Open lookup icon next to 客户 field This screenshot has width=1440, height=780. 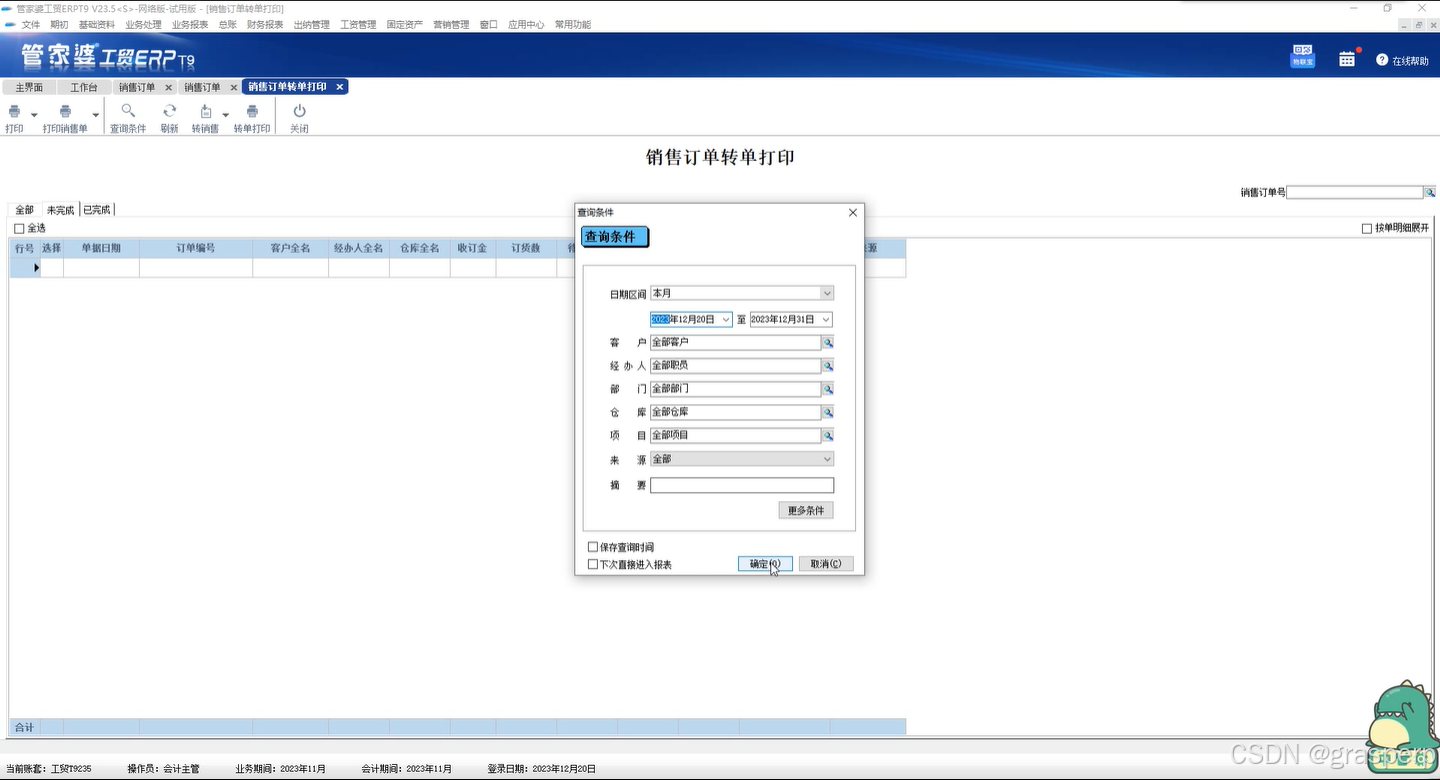coord(828,342)
